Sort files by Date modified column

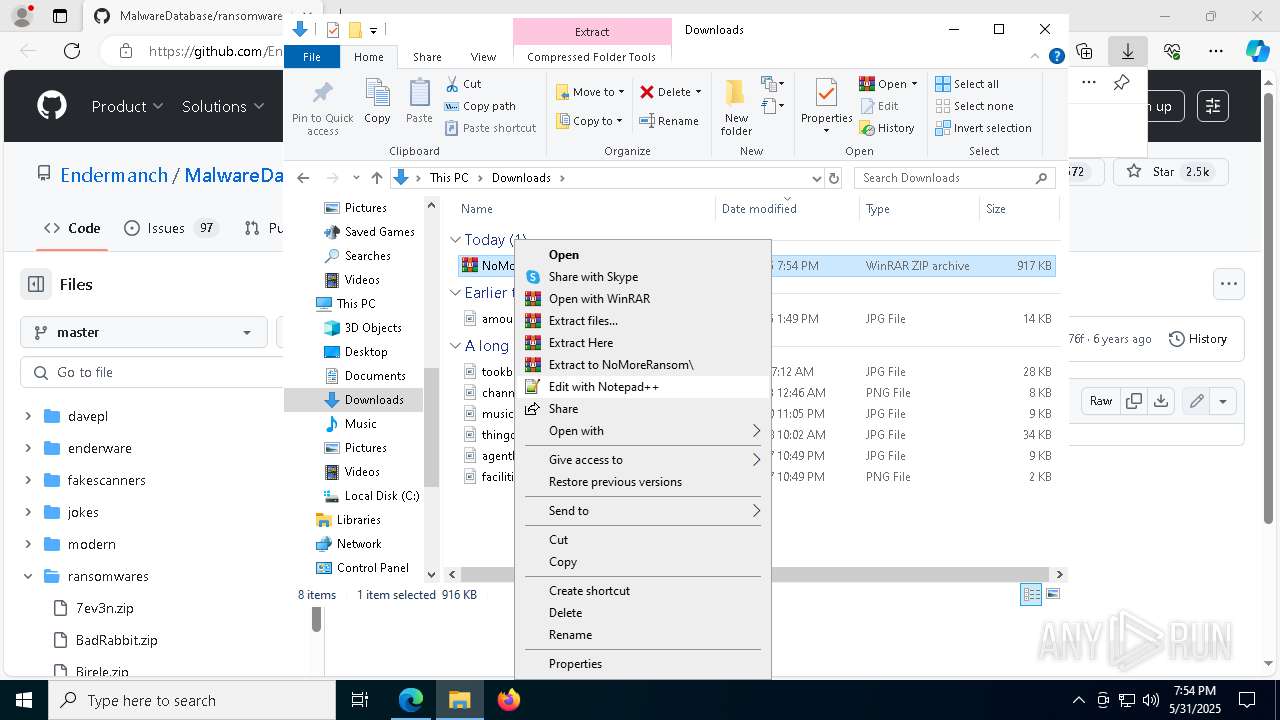click(x=759, y=209)
